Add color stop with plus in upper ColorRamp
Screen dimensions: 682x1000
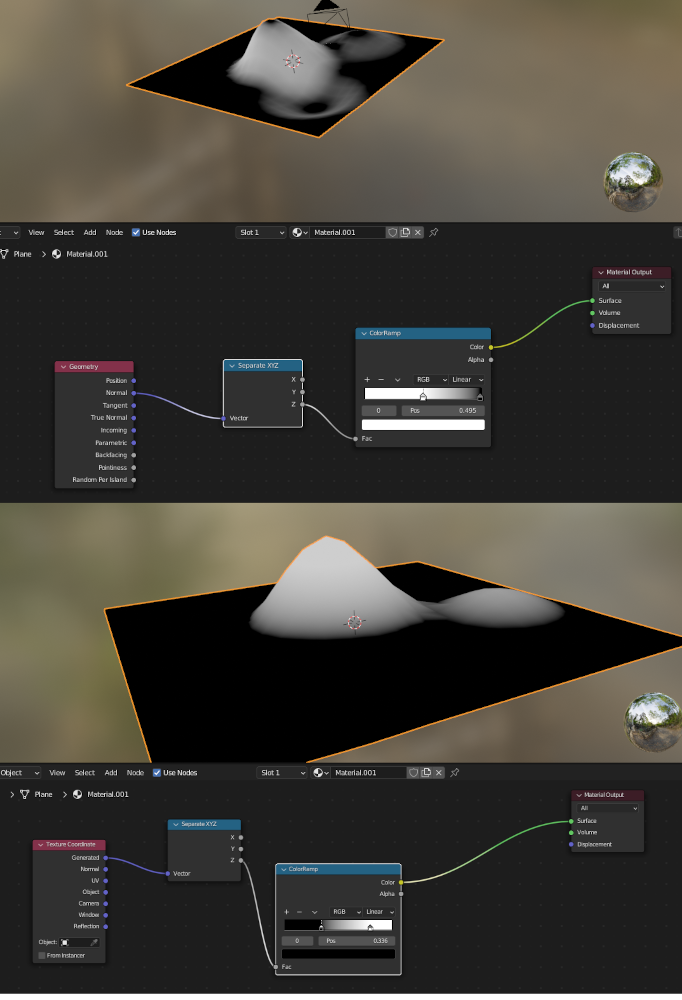point(367,379)
